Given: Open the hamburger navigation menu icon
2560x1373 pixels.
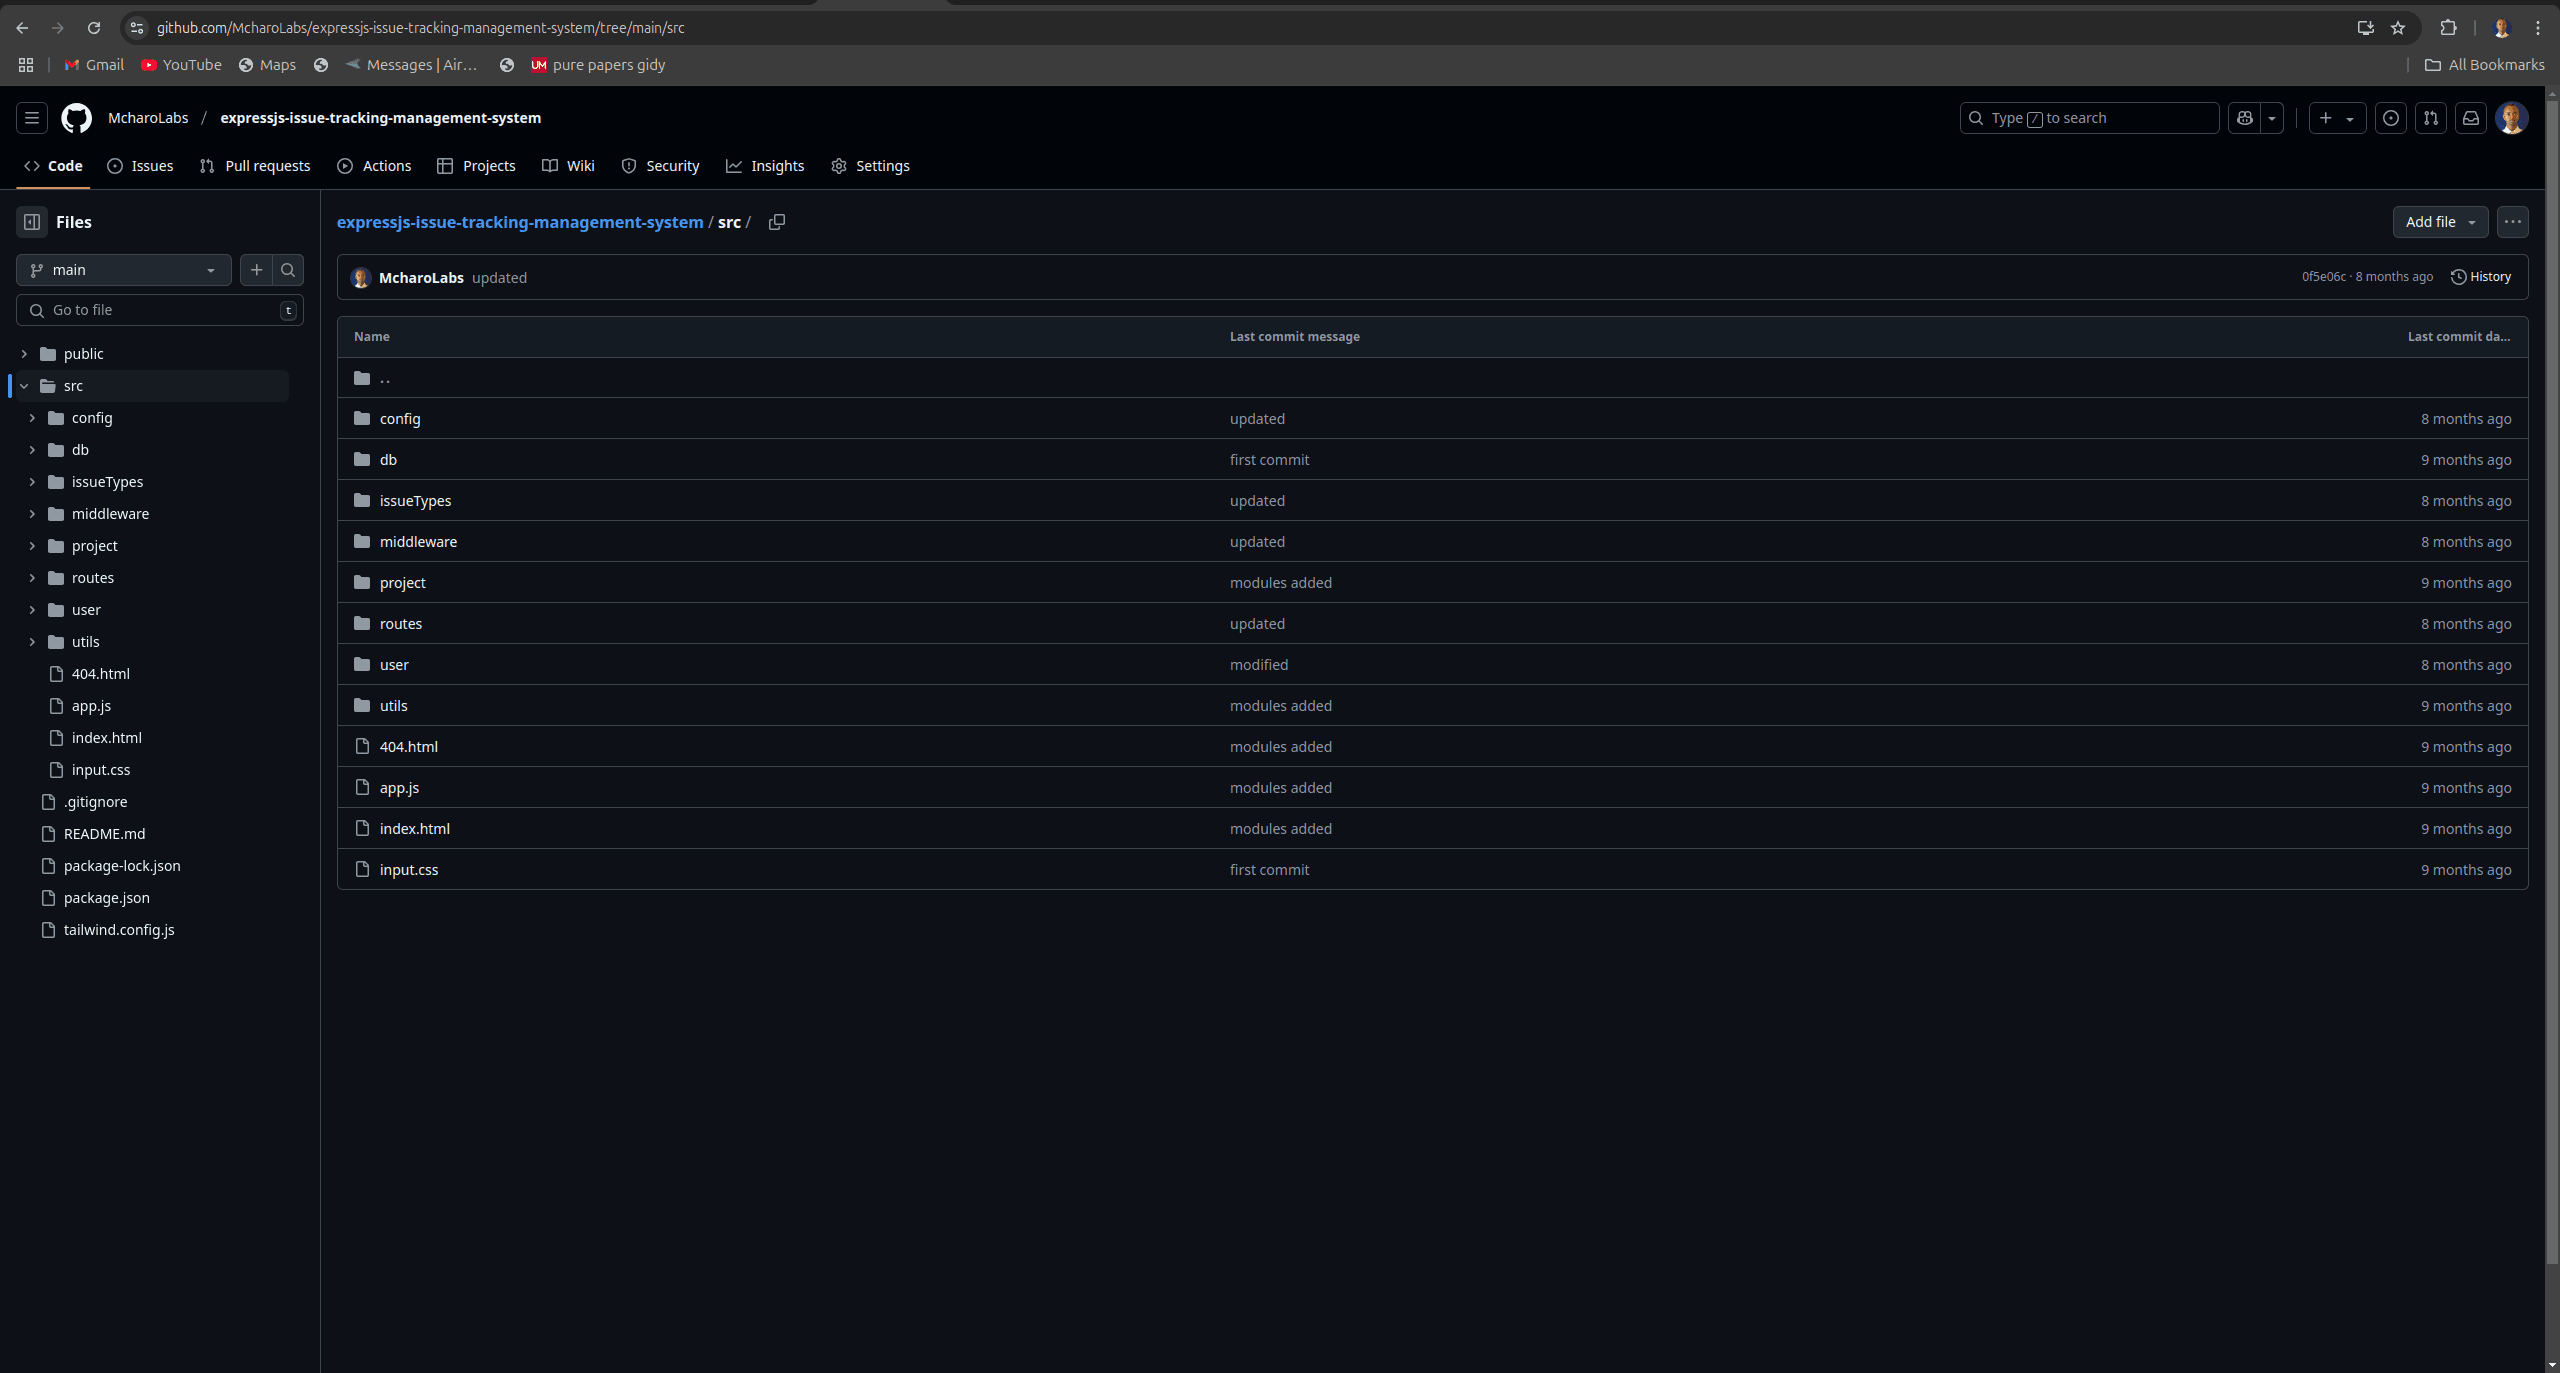Looking at the screenshot, I should pos(31,118).
